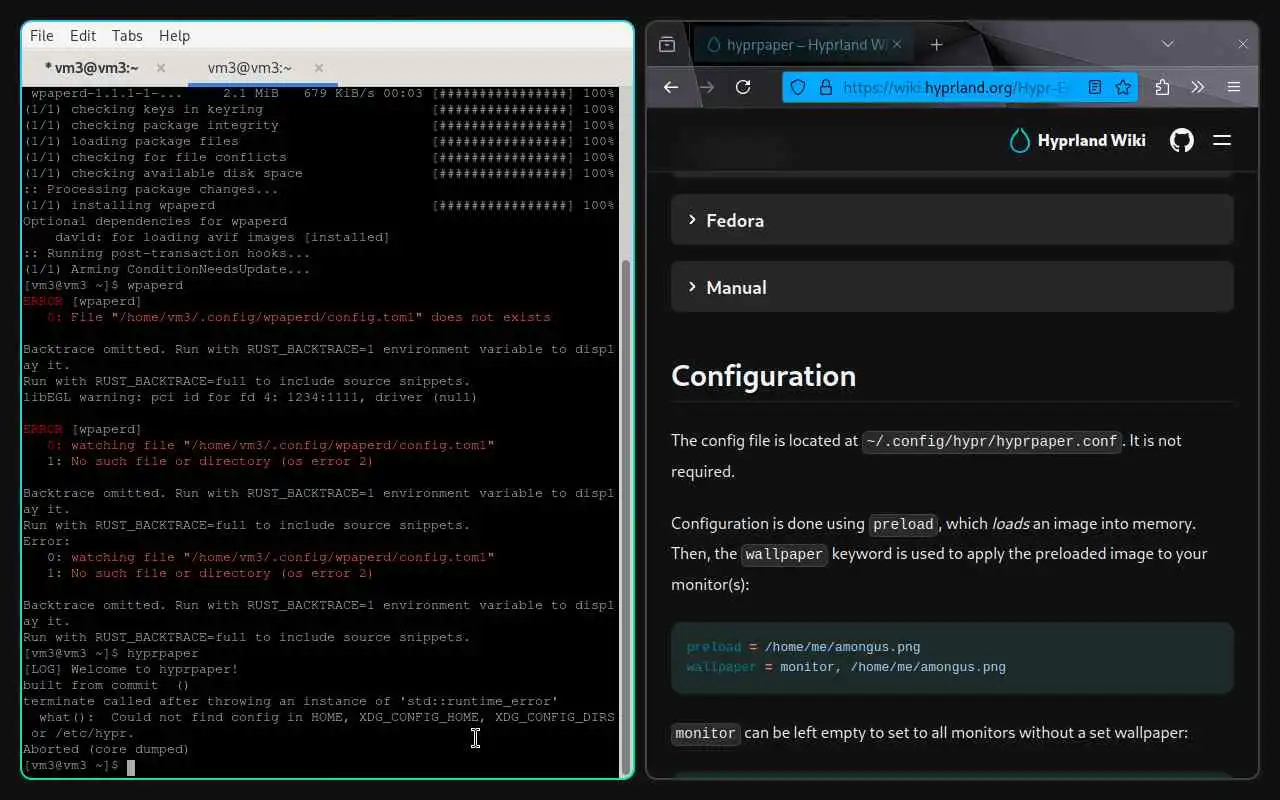Expand the Manual install section
The width and height of the screenshot is (1280, 800).
[x=952, y=287]
